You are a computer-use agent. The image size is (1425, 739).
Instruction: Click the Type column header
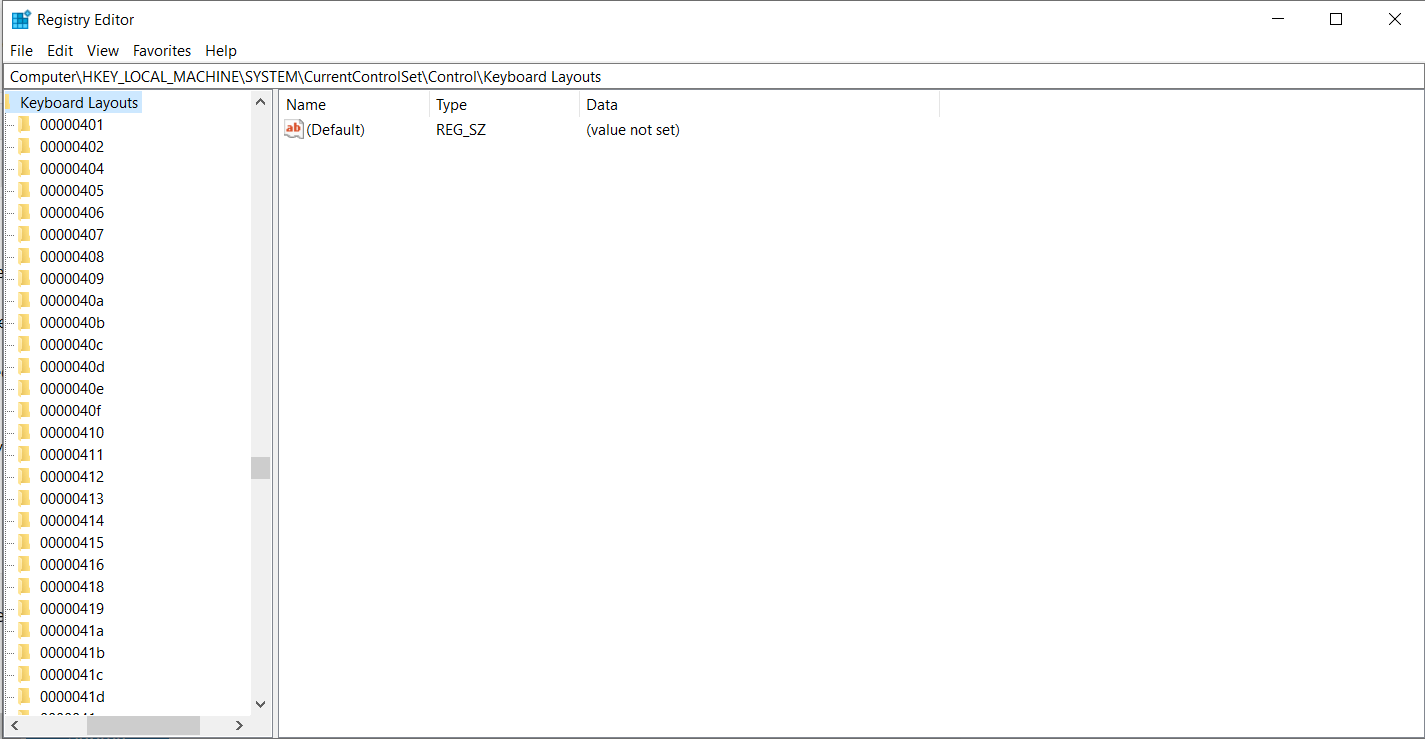click(504, 104)
